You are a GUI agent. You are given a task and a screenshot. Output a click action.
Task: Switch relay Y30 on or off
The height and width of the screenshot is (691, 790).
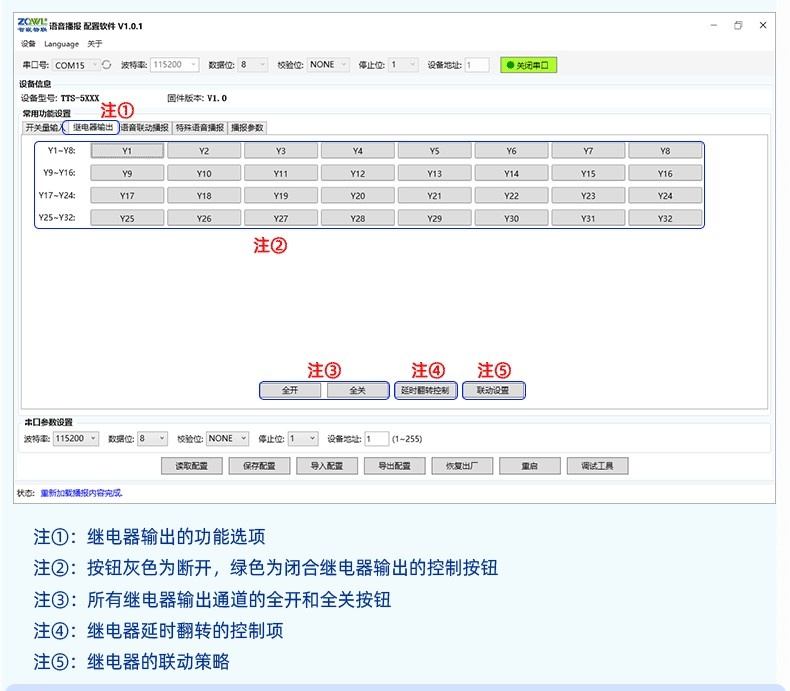(x=511, y=218)
